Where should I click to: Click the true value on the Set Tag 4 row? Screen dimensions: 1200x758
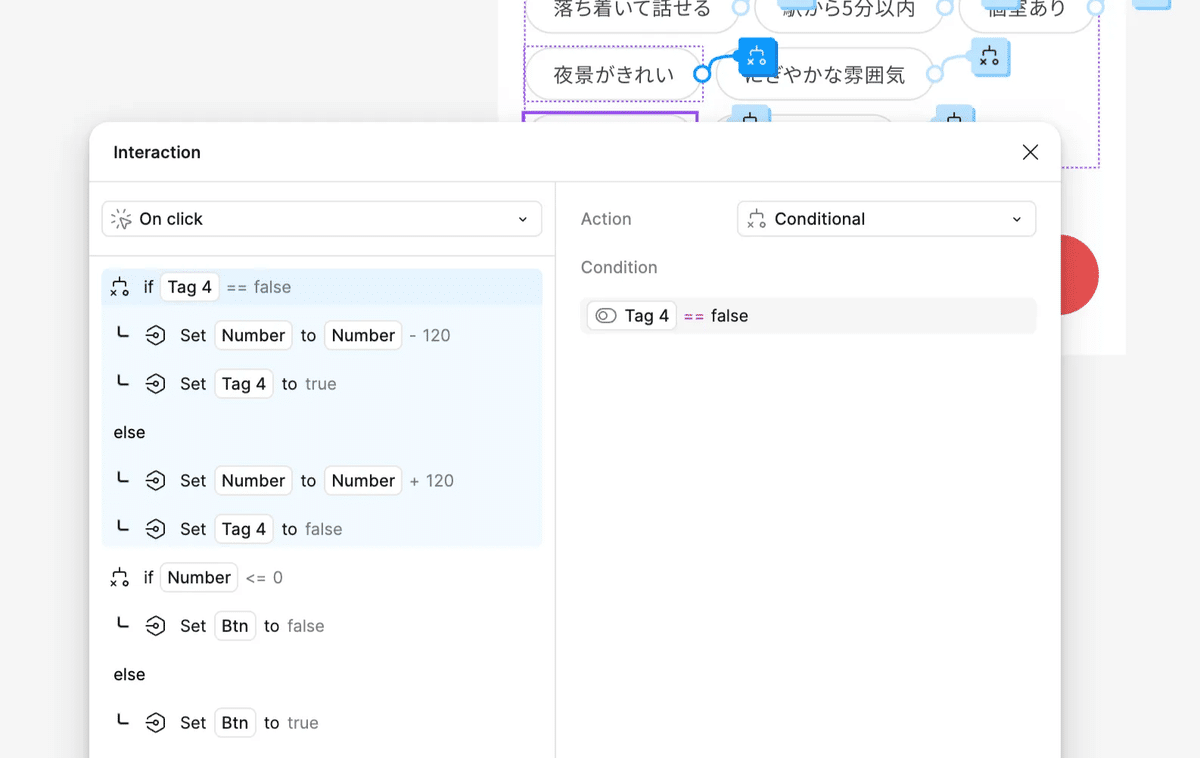pos(322,383)
